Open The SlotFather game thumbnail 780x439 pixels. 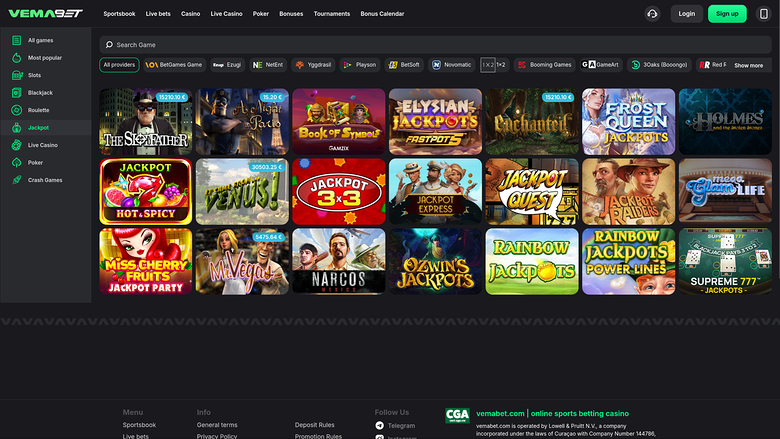pyautogui.click(x=146, y=122)
